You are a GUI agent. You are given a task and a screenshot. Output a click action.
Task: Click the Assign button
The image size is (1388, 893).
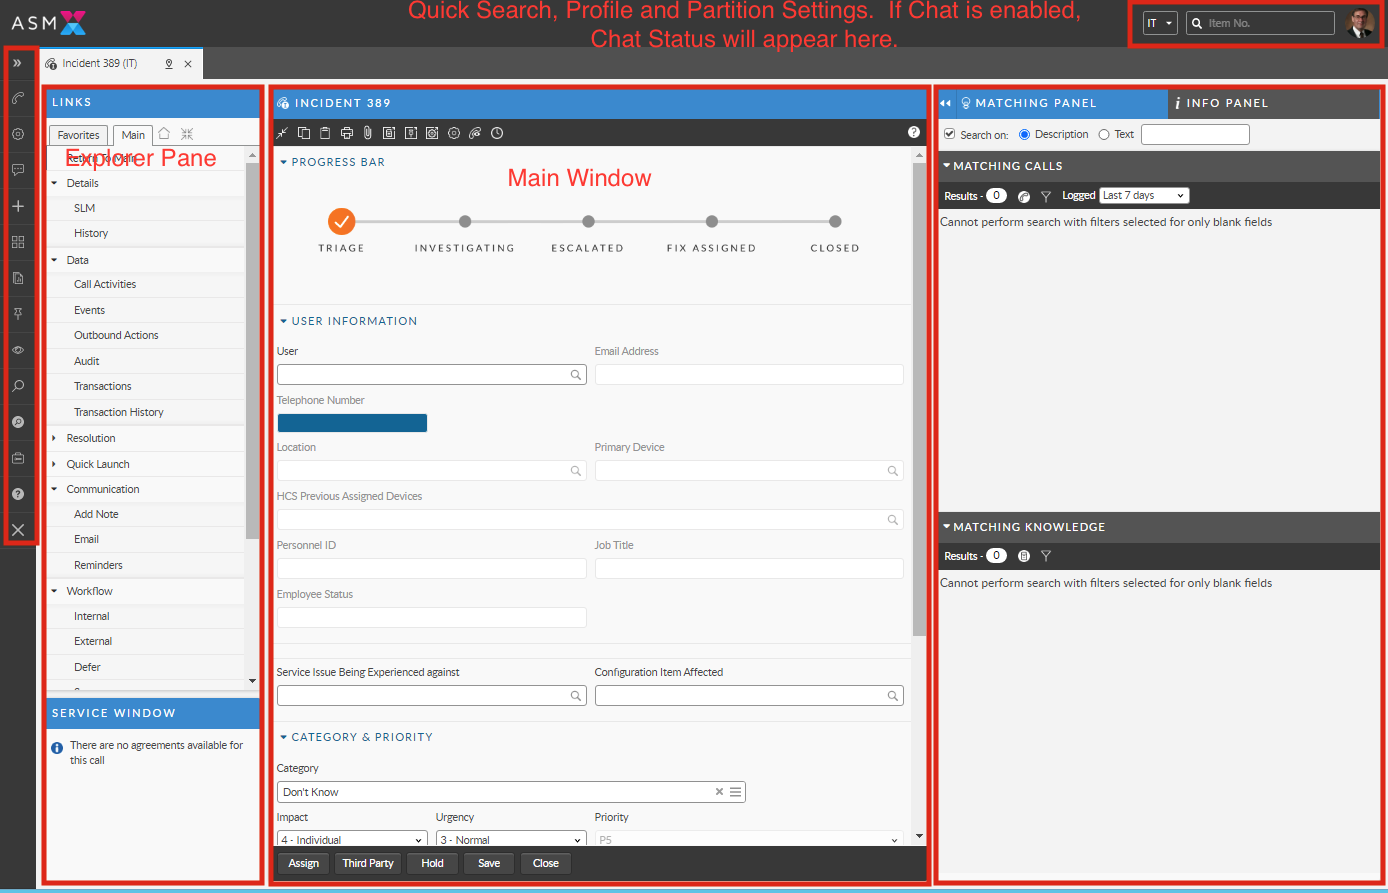click(x=304, y=863)
